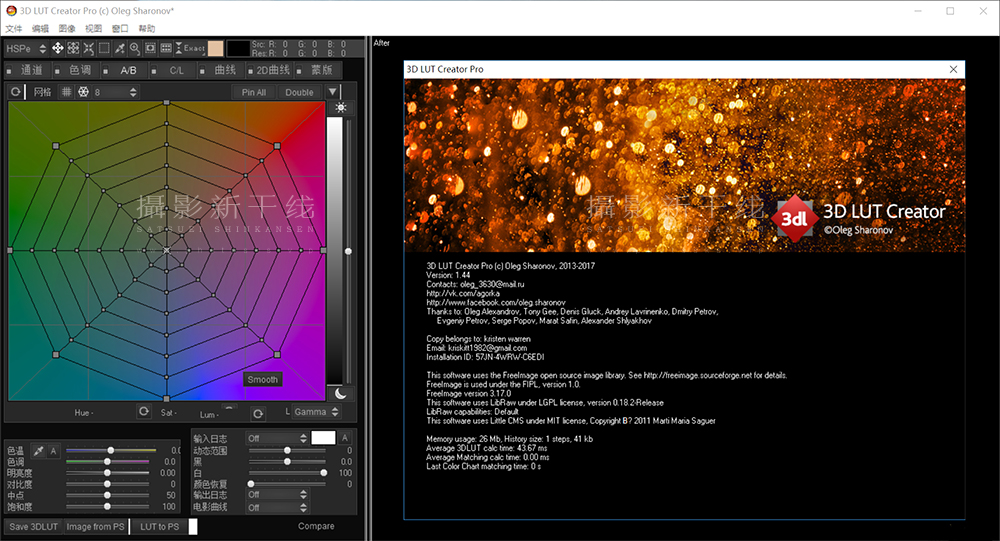Expand the triangle menu next to Double
Screen dimensions: 1000x541
tap(333, 92)
